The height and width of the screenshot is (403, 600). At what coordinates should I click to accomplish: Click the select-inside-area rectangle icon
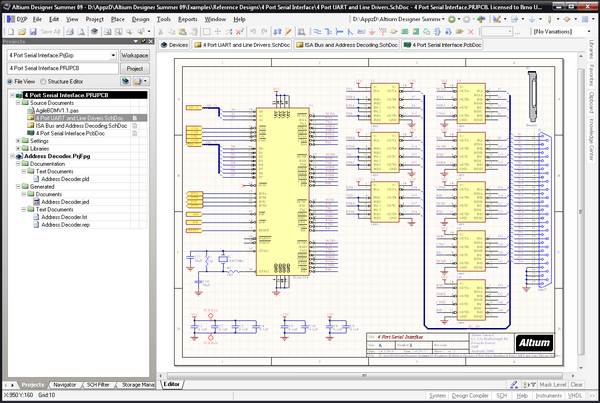[x=207, y=32]
